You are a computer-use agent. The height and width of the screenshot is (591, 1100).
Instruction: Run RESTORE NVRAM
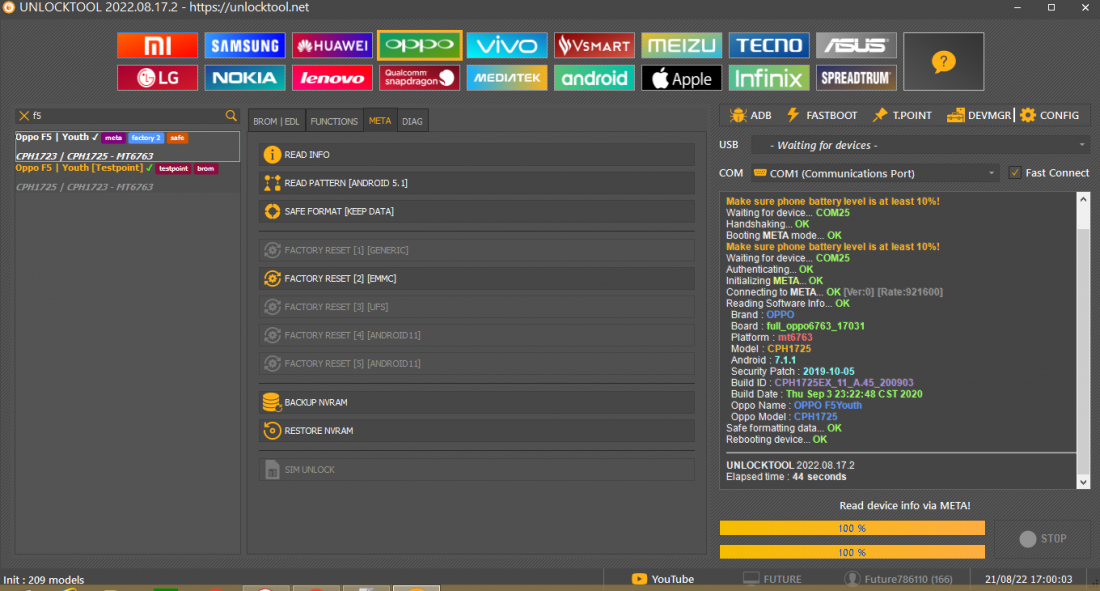click(477, 431)
